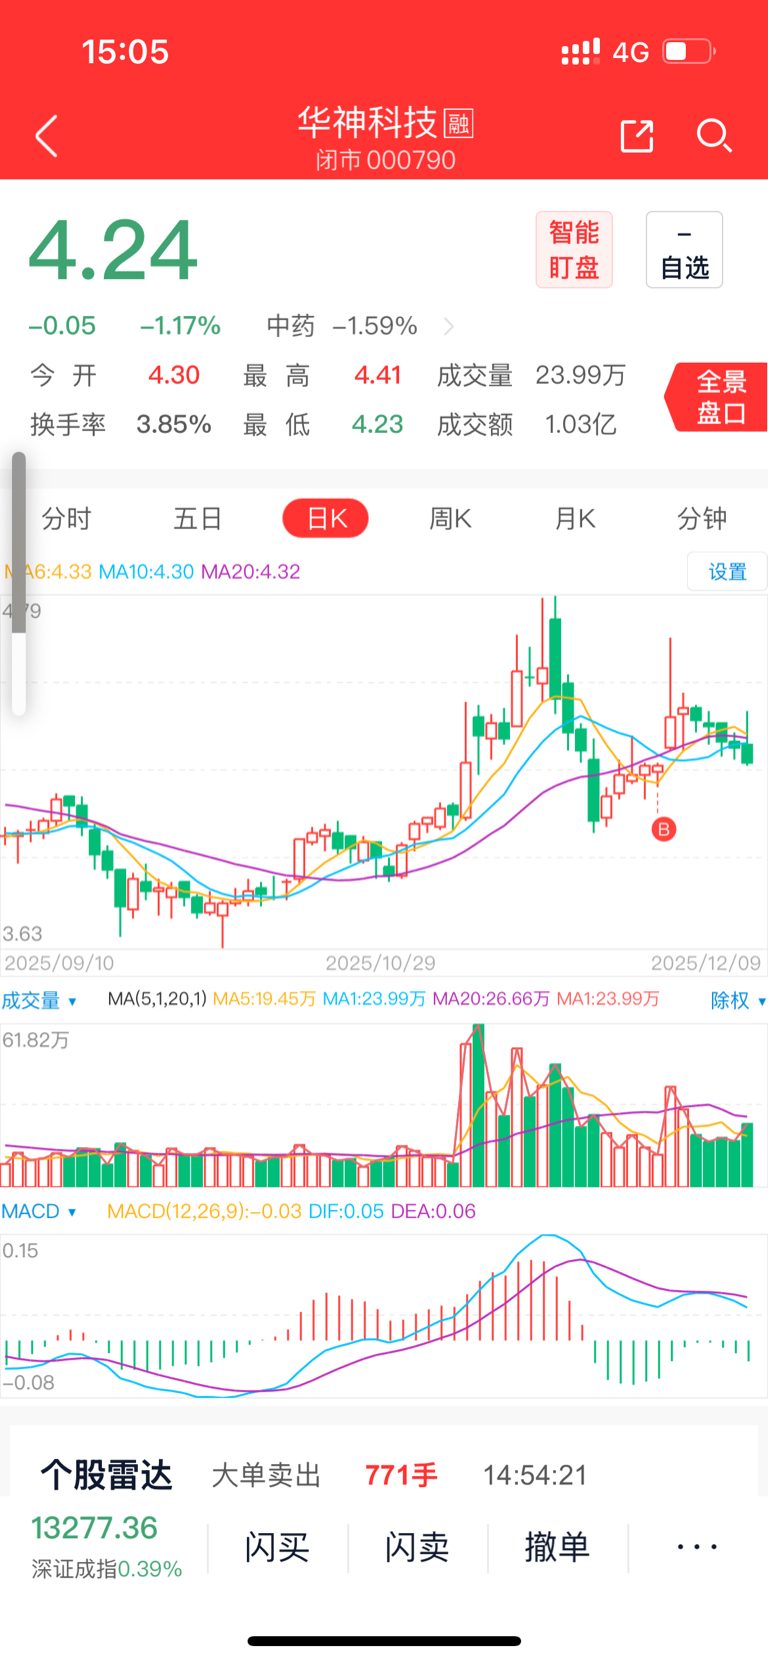Screen dimensions: 768x1663
Task: Switch to 月K chart tab
Action: click(x=575, y=518)
